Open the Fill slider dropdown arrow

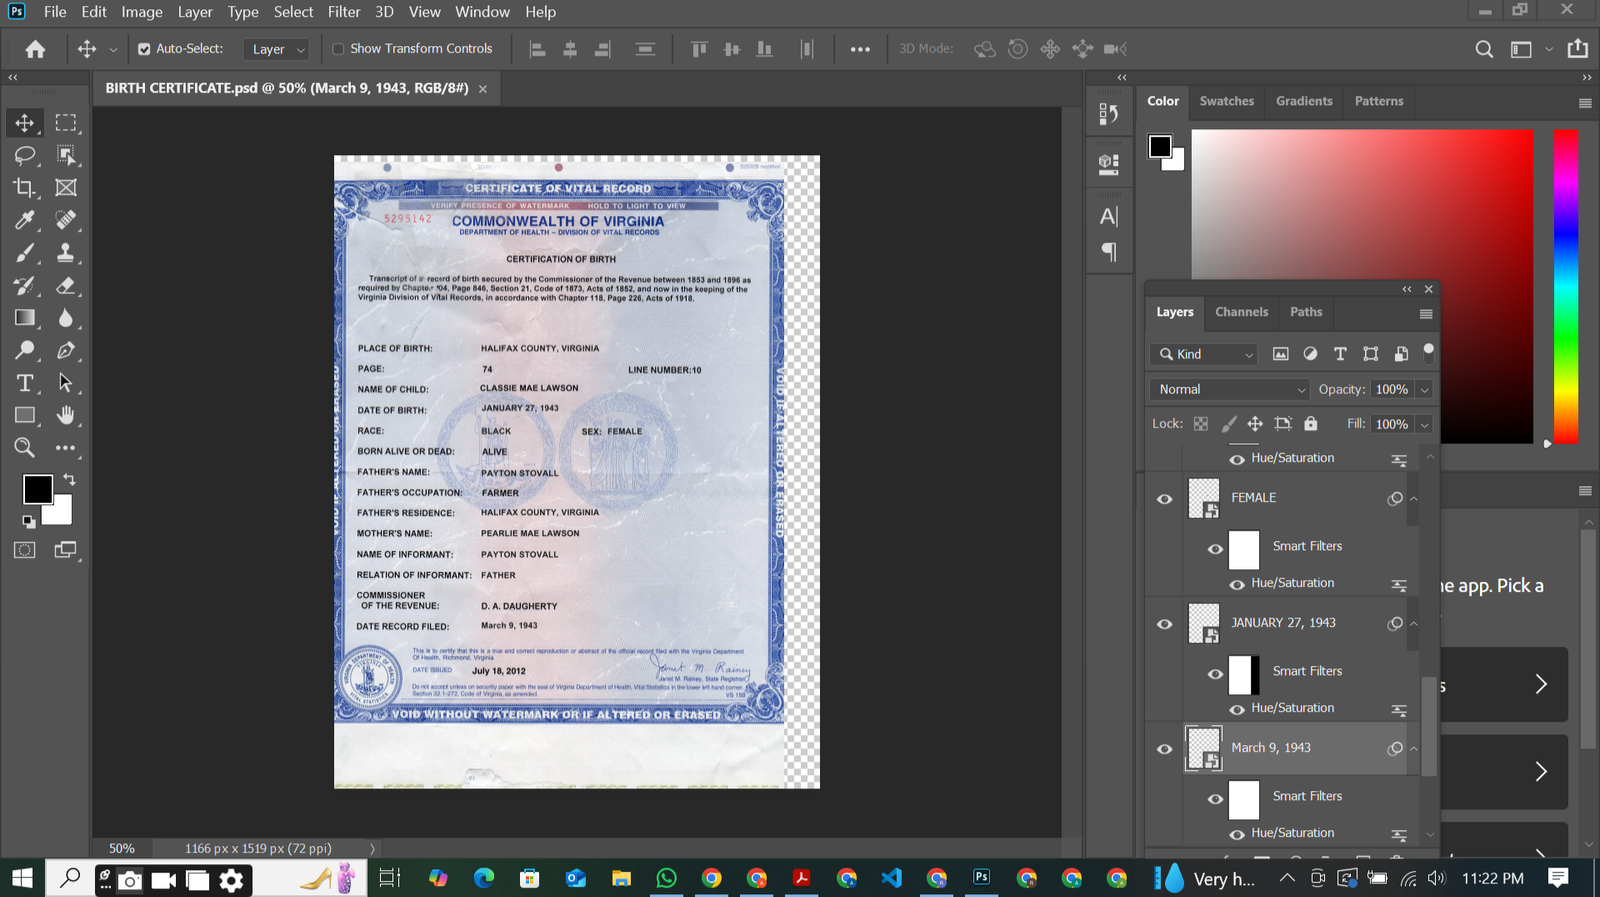point(1424,425)
